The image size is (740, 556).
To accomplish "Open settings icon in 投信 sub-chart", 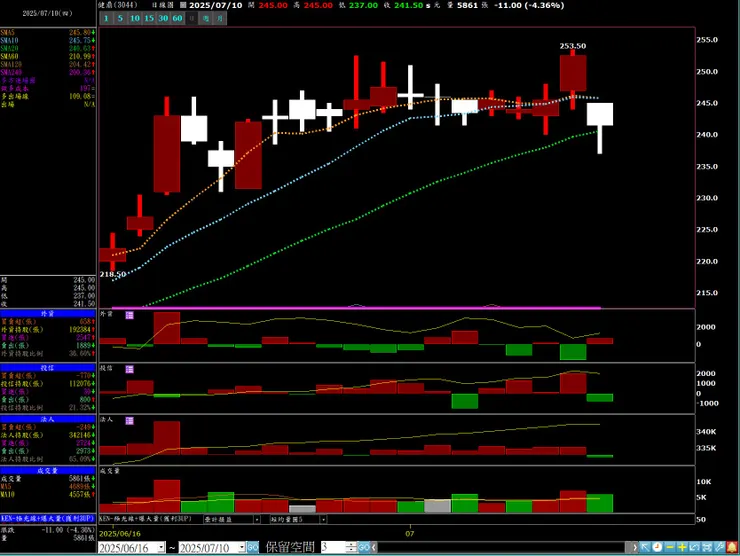I will (x=129, y=369).
